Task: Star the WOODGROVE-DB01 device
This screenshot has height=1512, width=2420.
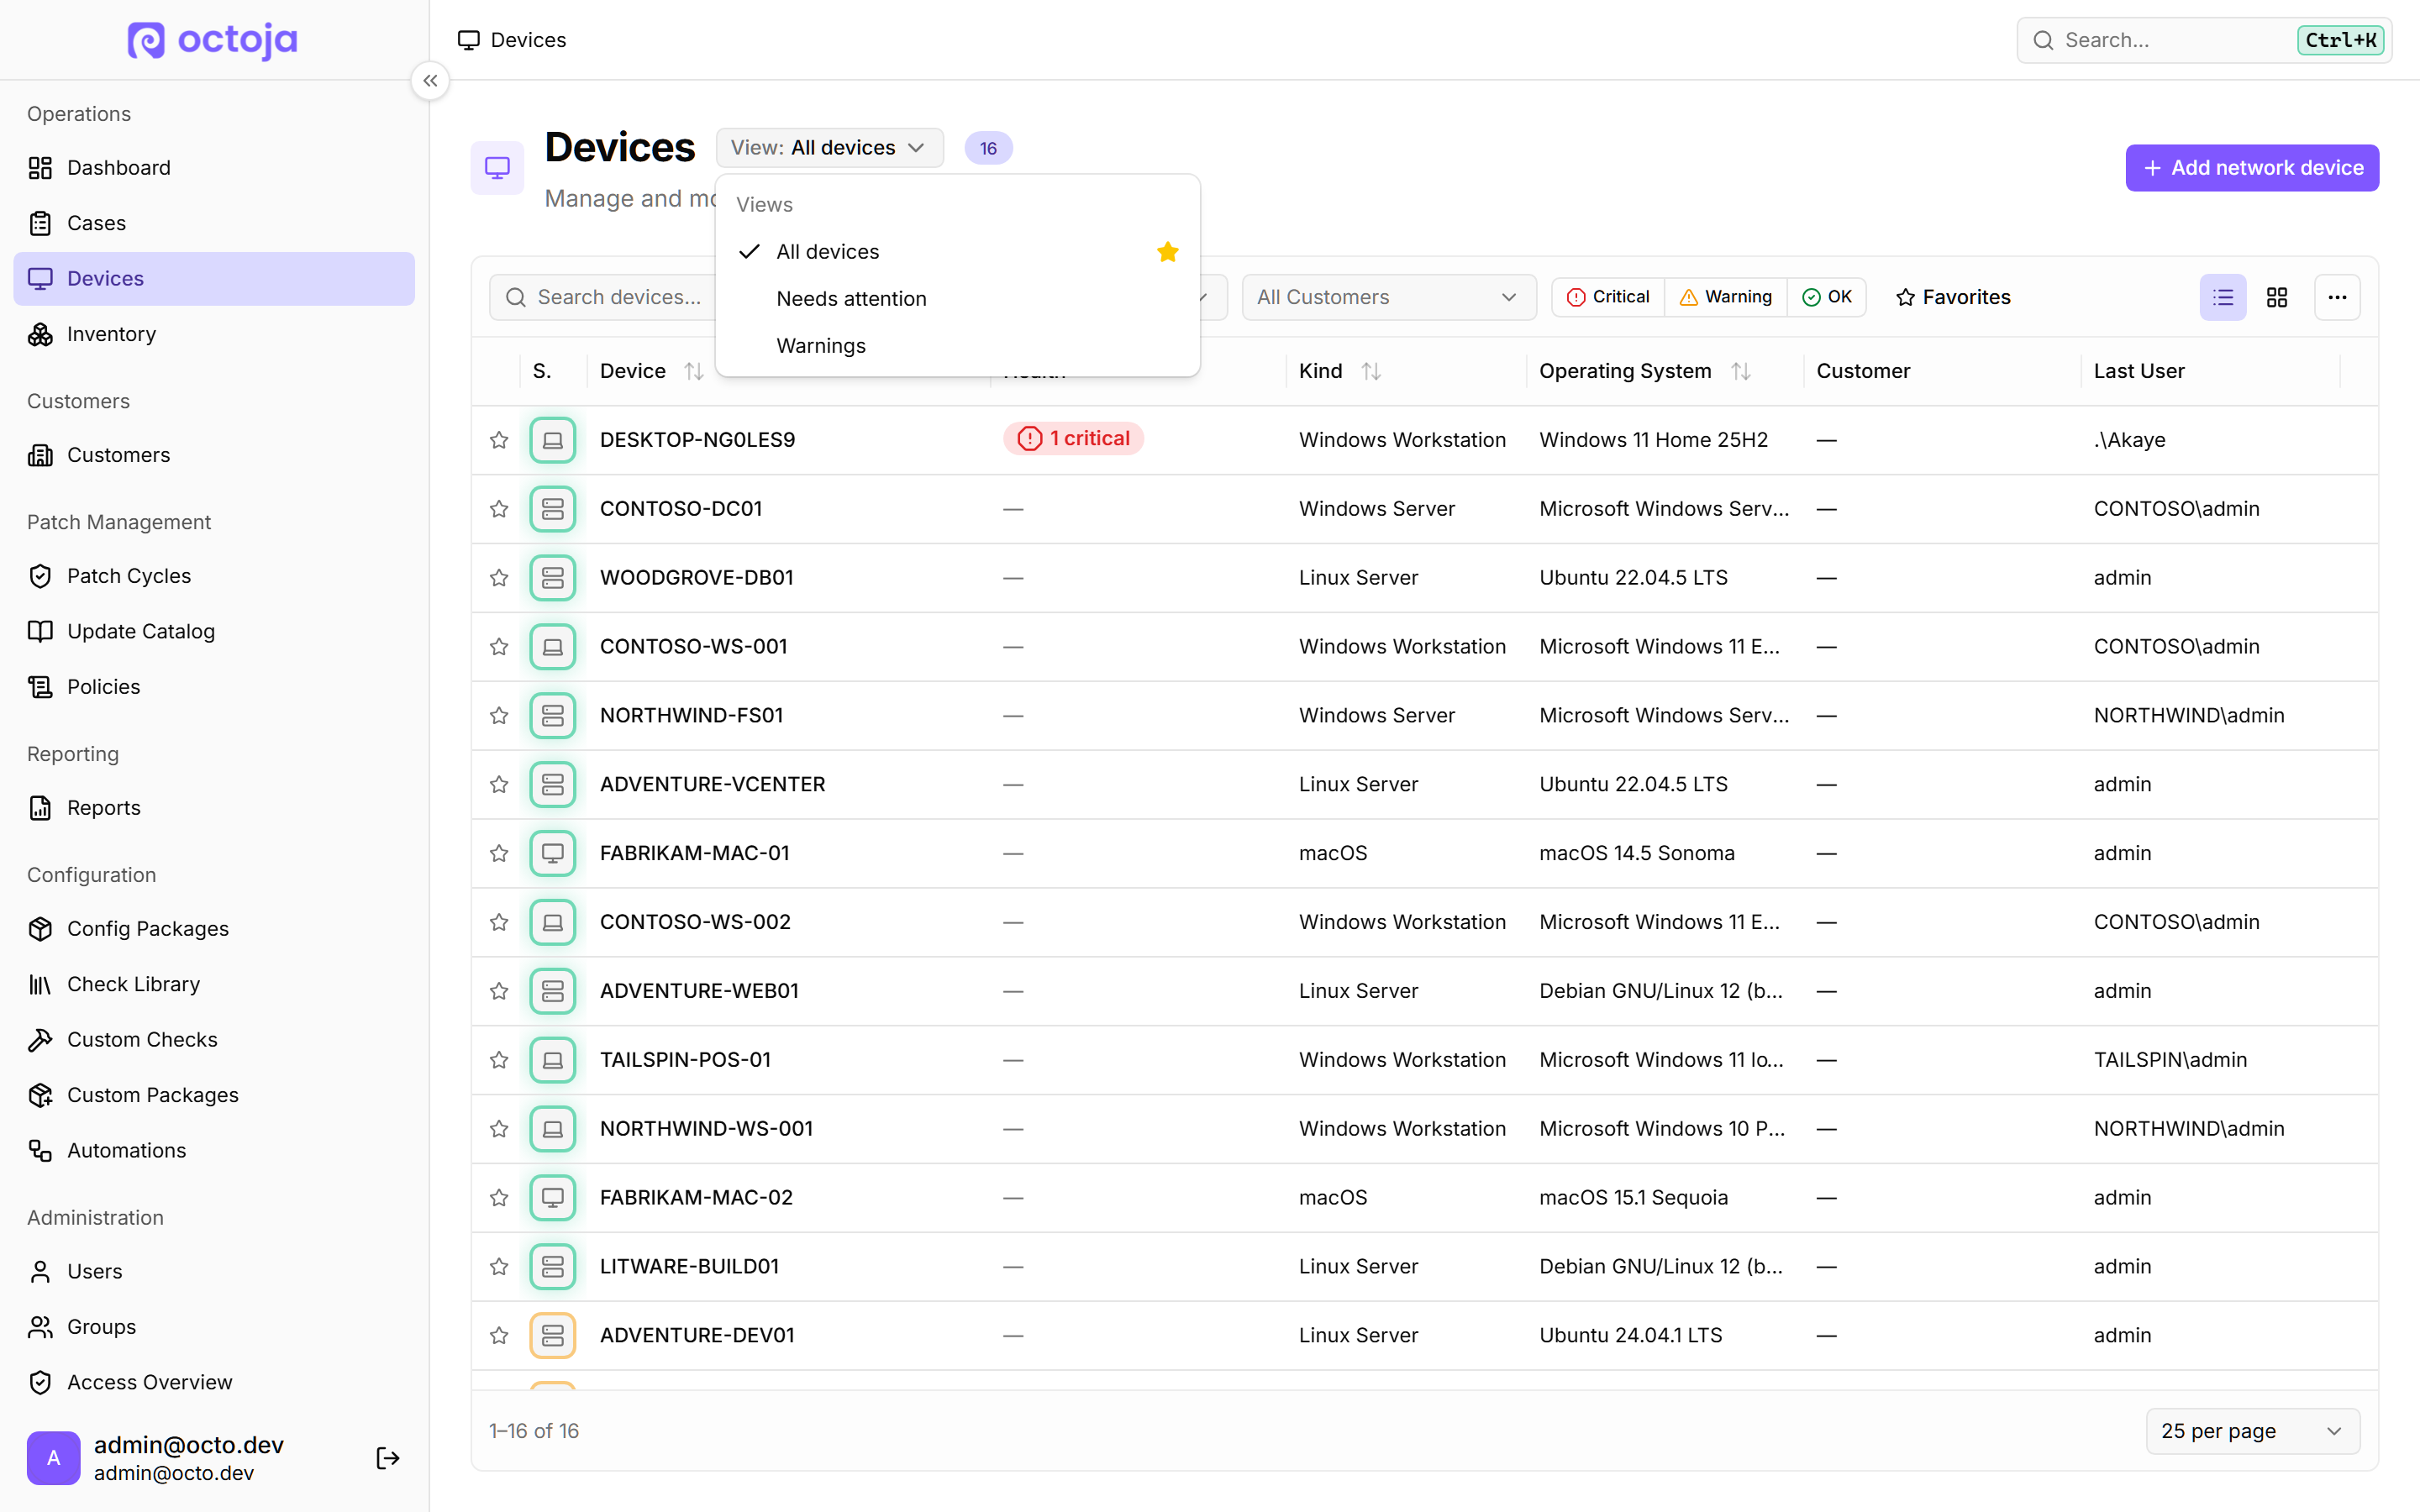Action: (499, 578)
